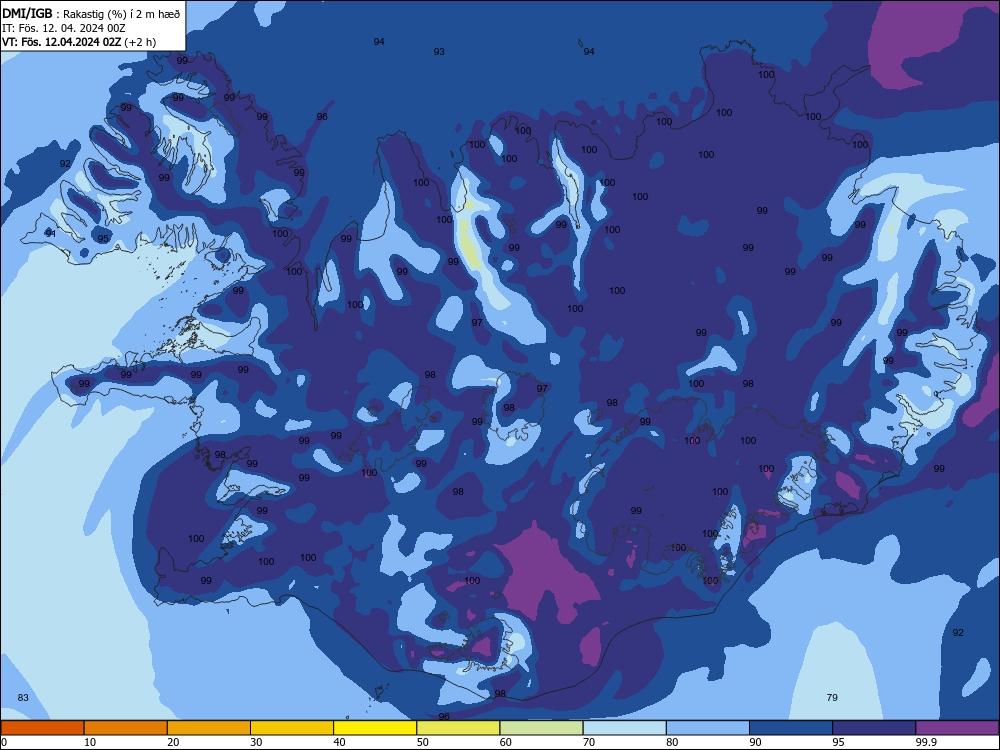This screenshot has height=750, width=1000.
Task: Click the legend tick label '30'
Action: pos(256,742)
